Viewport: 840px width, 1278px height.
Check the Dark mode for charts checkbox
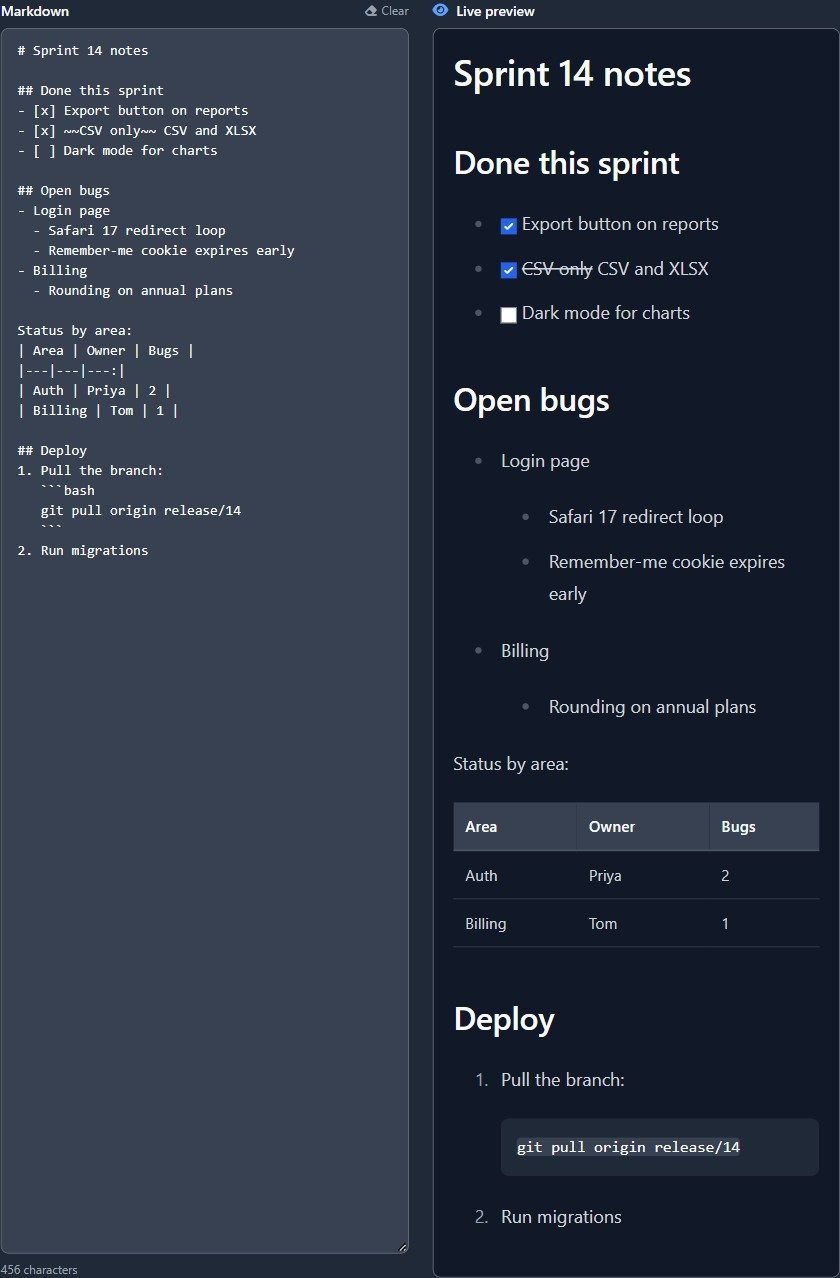tap(508, 314)
